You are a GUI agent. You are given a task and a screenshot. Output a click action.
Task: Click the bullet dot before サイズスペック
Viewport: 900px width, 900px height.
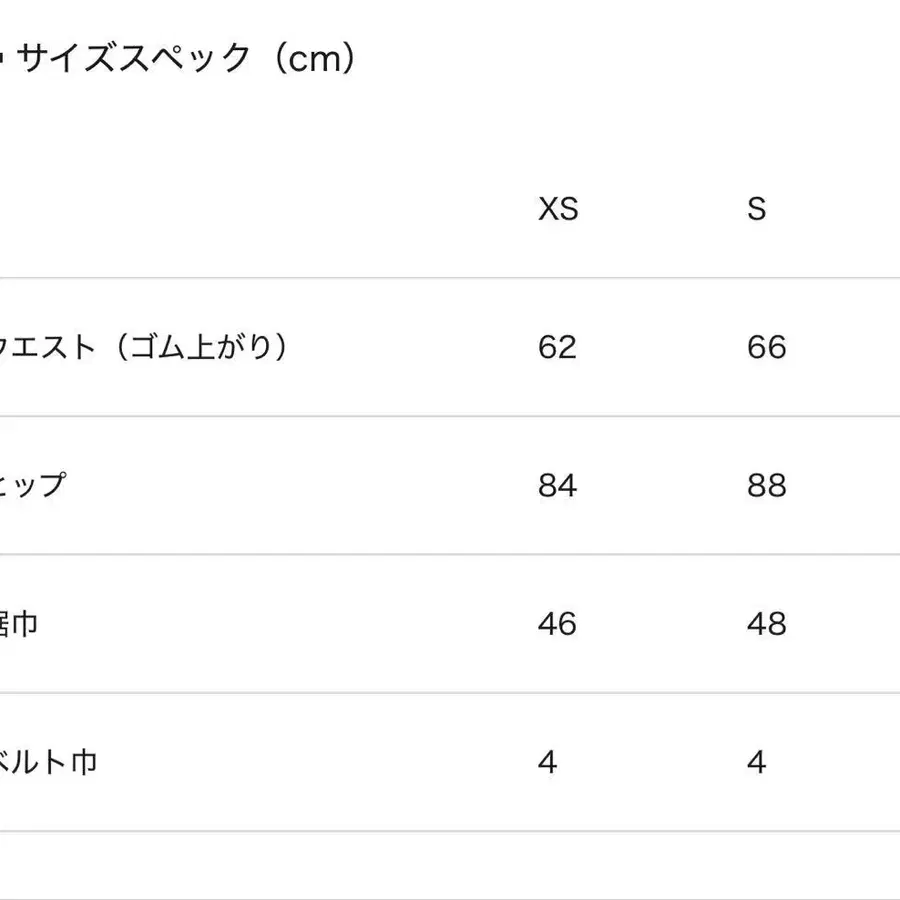tap(3, 60)
